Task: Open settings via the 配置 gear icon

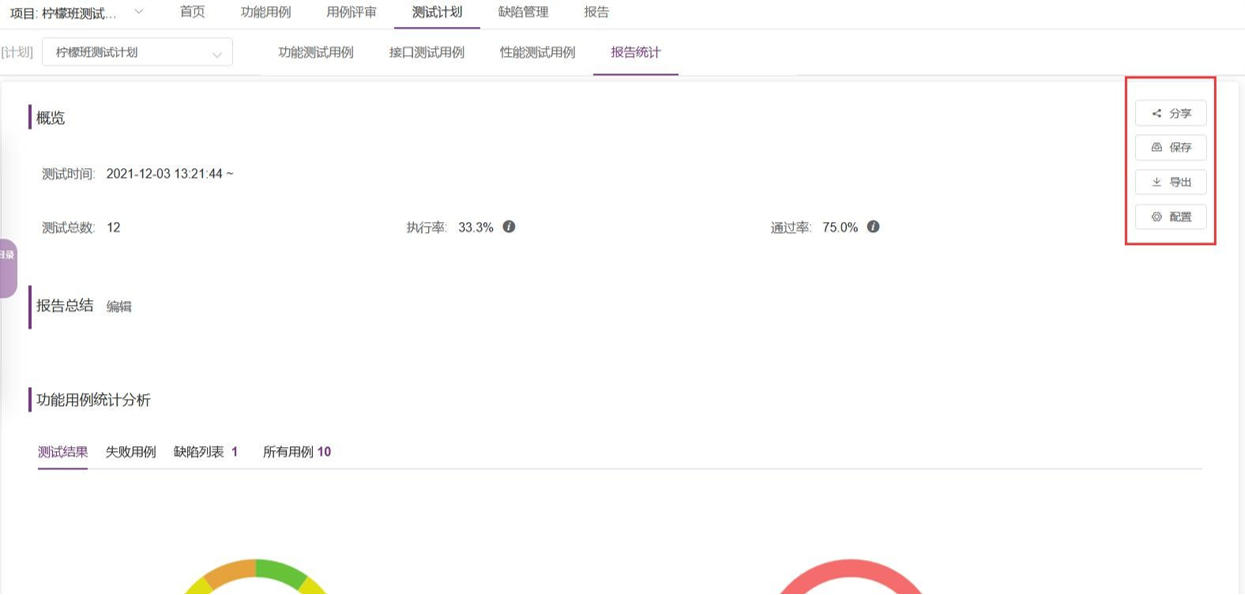Action: point(1156,217)
